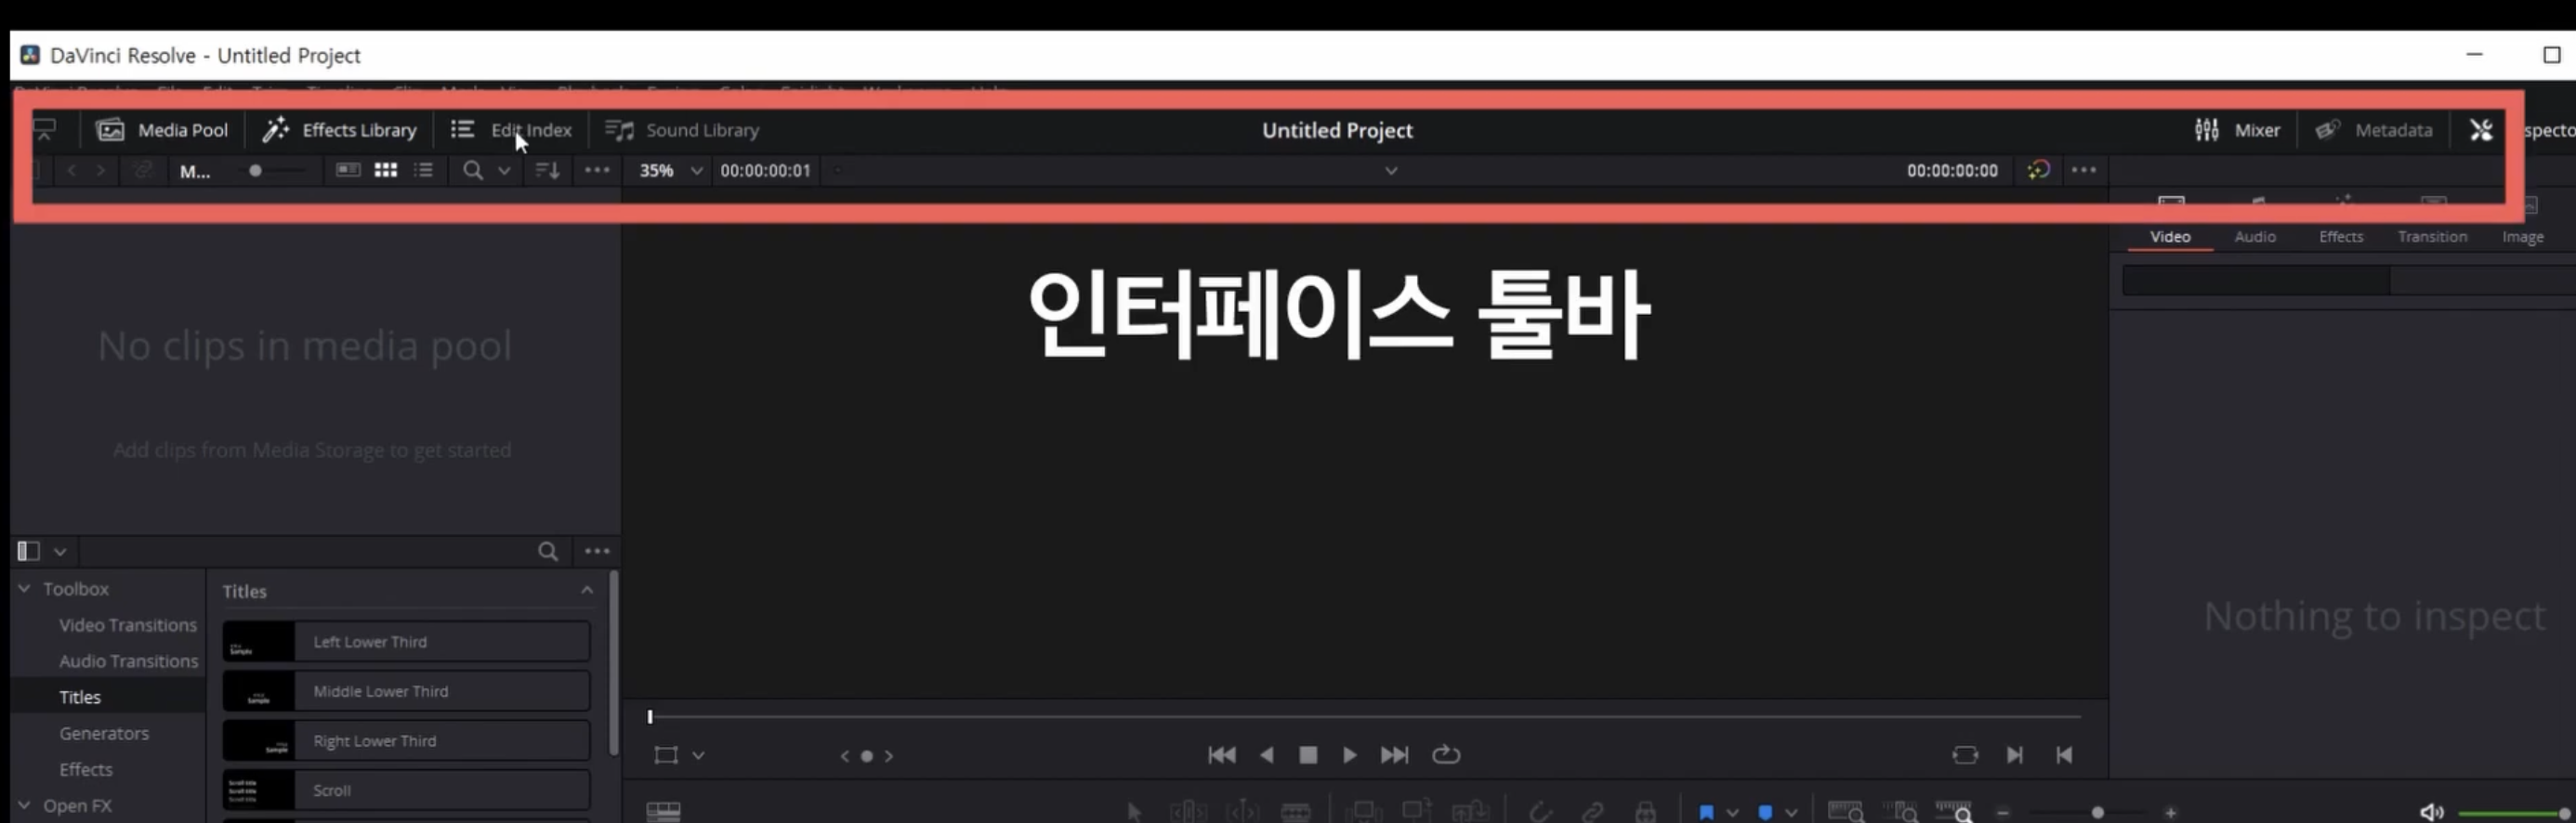Viewport: 2576px width, 823px height.
Task: Switch media pool to list view
Action: [424, 170]
